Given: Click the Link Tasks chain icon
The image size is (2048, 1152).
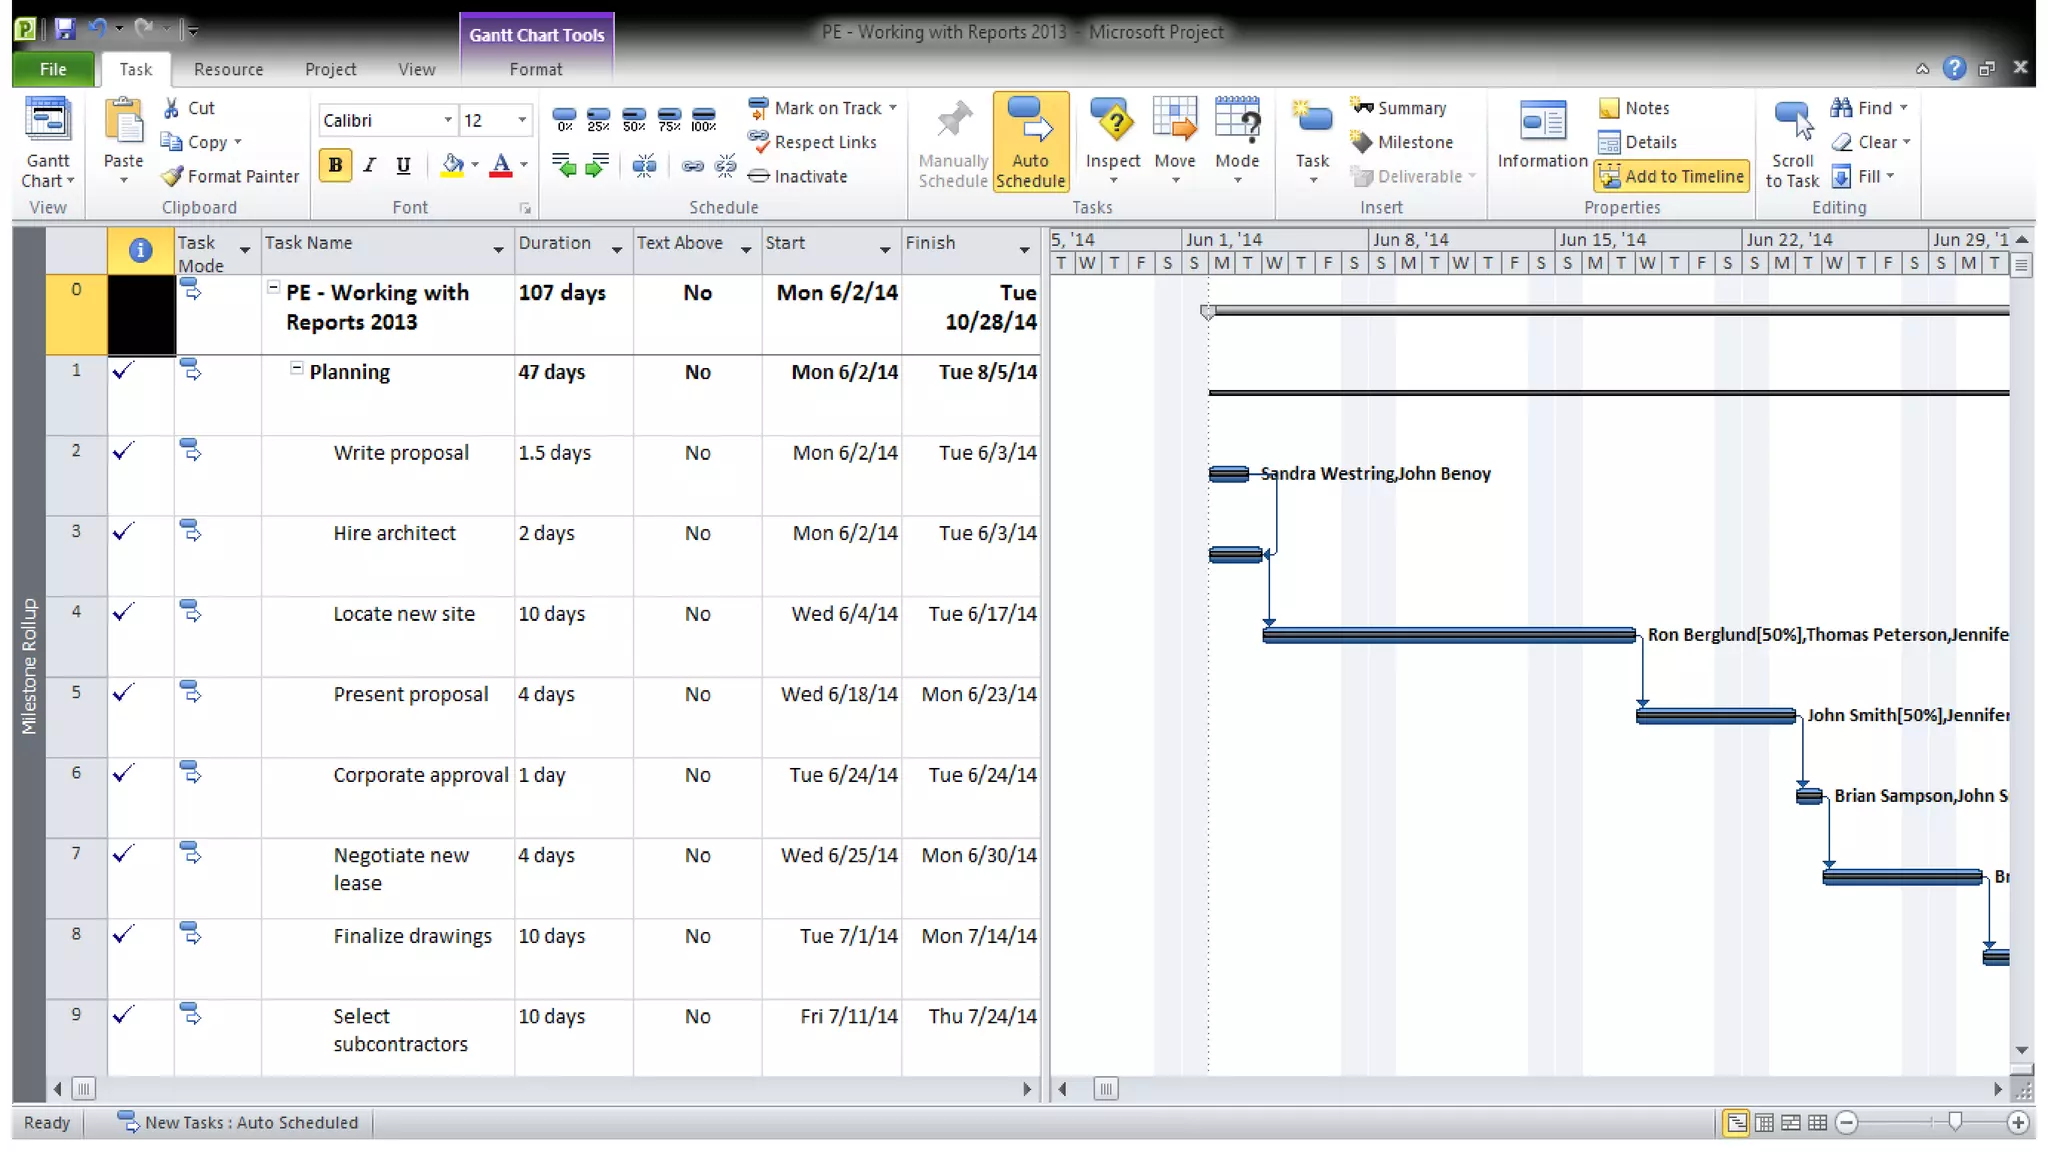Looking at the screenshot, I should 692,166.
